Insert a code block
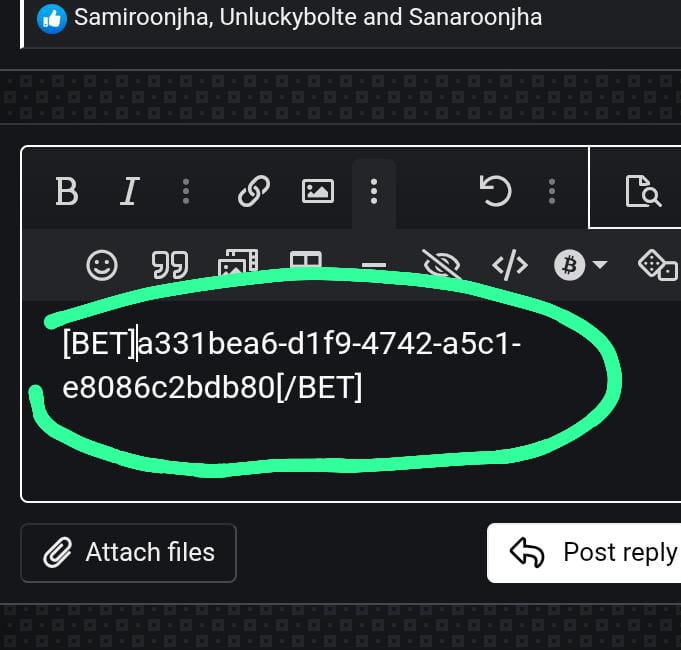 (510, 265)
